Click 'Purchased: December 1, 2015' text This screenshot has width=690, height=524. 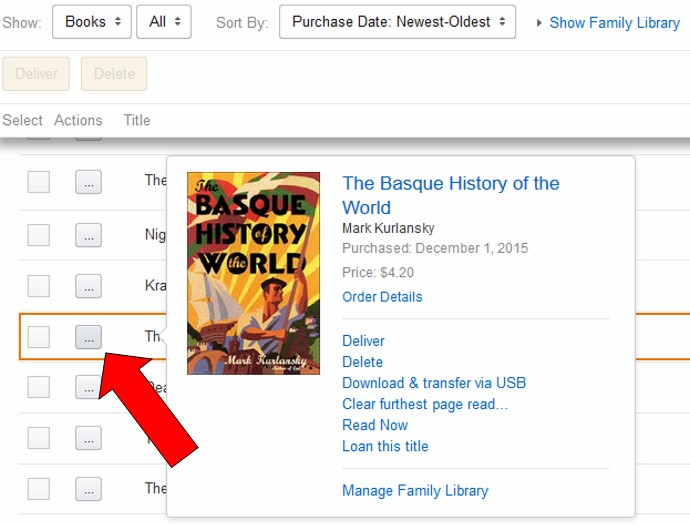[x=435, y=248]
